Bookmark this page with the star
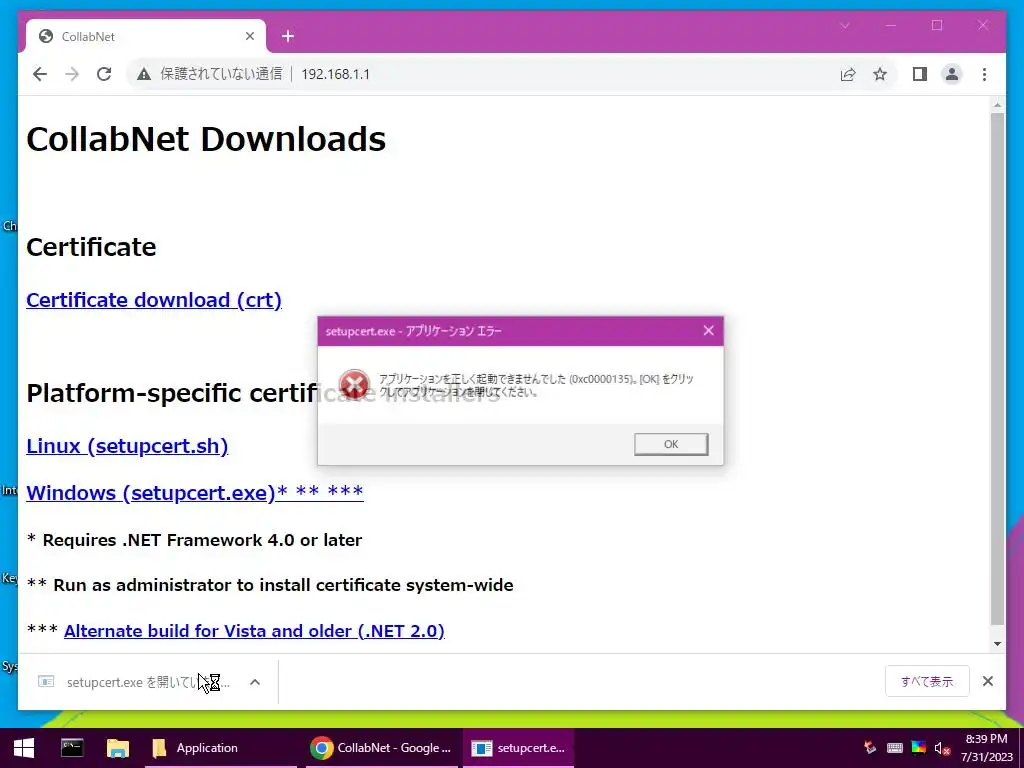 [880, 74]
